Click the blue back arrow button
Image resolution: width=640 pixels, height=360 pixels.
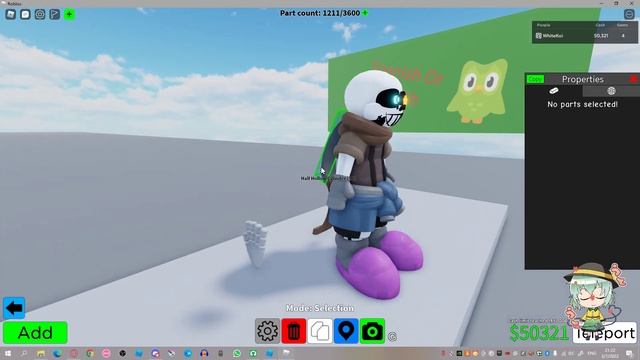(14, 308)
